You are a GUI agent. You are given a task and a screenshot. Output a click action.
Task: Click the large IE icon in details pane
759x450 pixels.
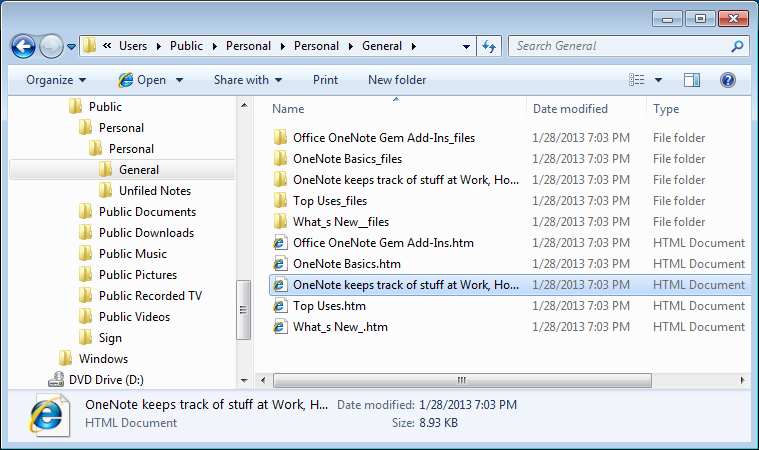click(48, 415)
